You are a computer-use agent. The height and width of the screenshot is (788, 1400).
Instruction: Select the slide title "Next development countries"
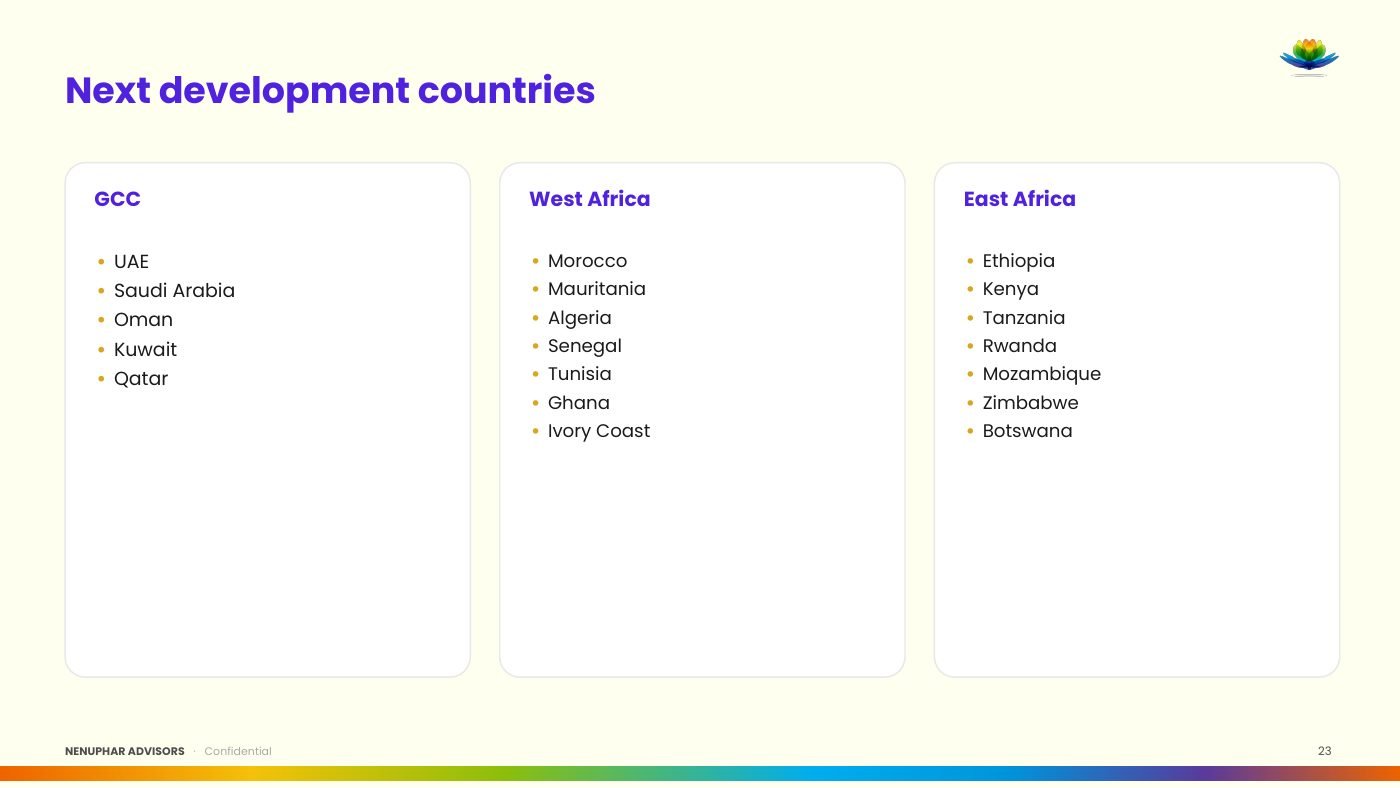click(330, 90)
